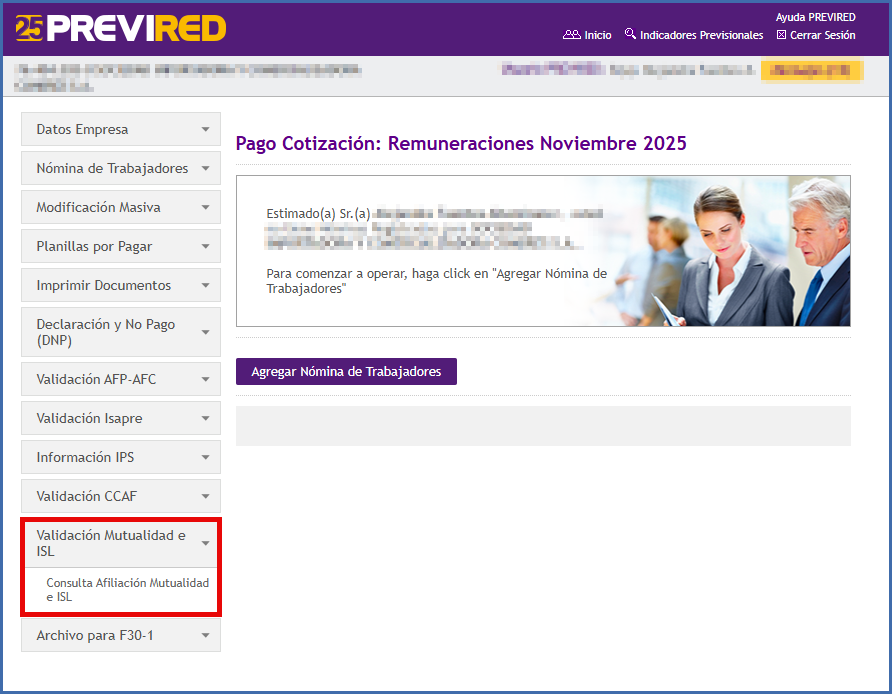The width and height of the screenshot is (892, 694).
Task: Expand arrow on Planillas por Pagar
Action: click(x=205, y=246)
